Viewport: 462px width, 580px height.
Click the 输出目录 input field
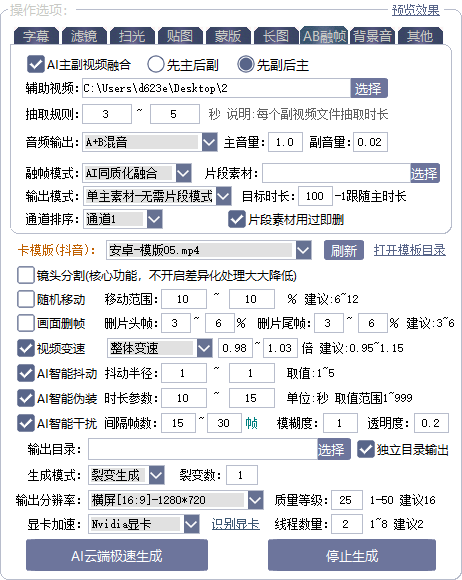tap(203, 450)
